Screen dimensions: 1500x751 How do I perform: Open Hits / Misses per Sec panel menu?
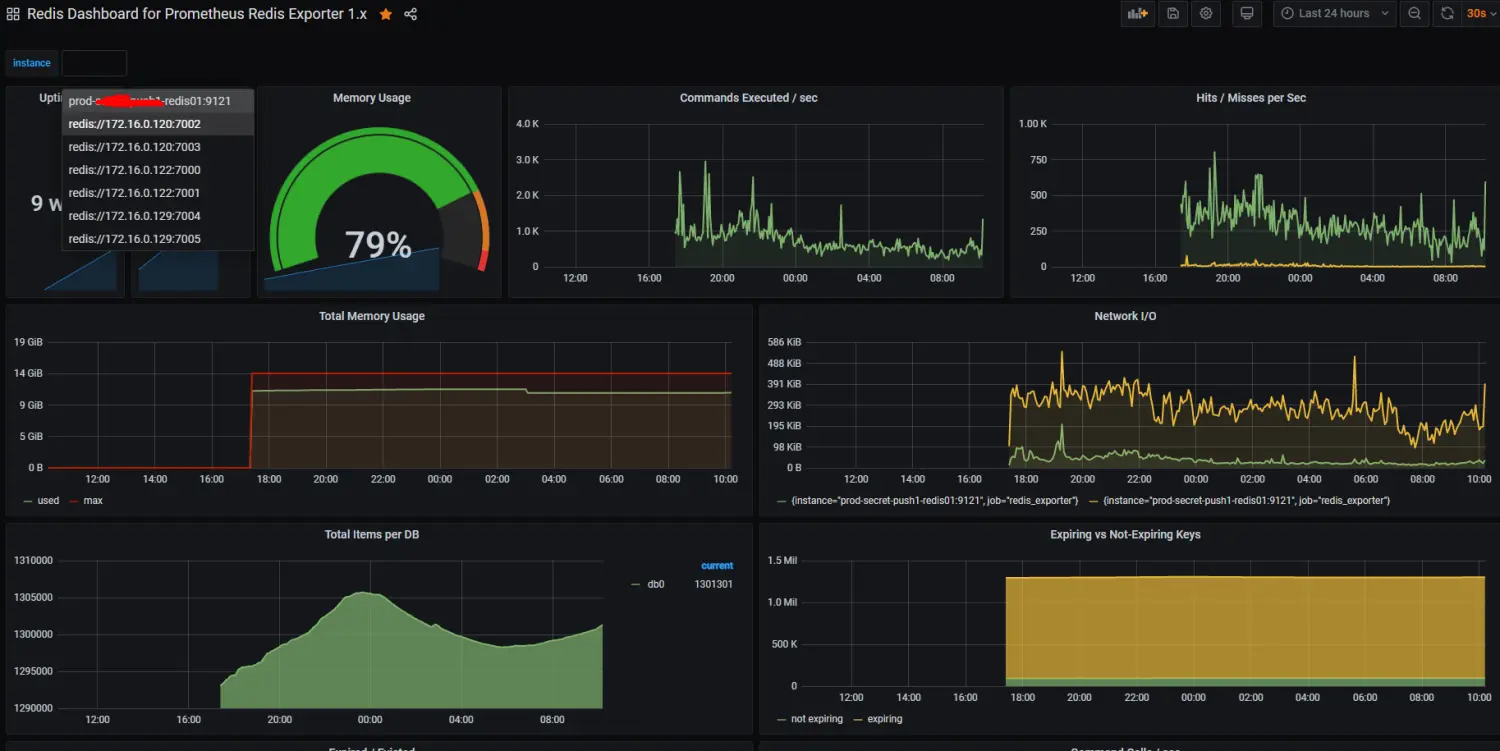[x=1251, y=98]
